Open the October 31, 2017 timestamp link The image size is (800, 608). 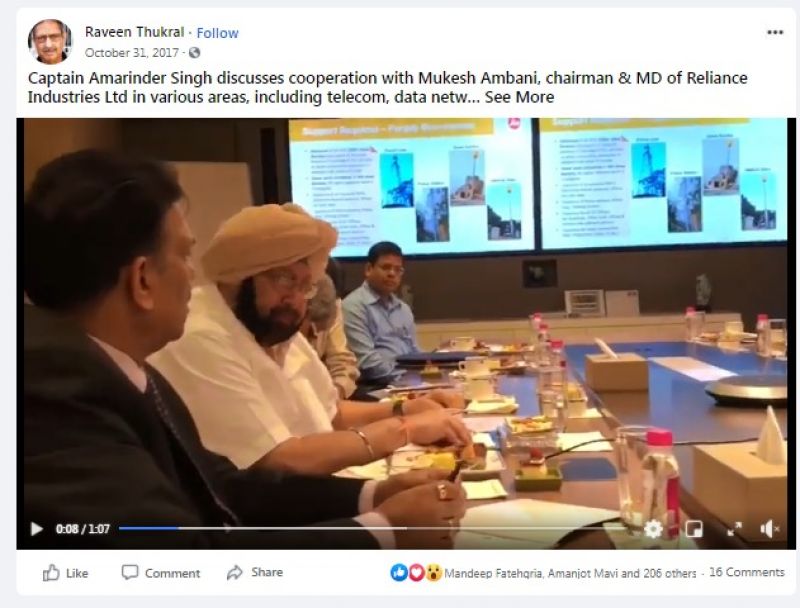[x=132, y=53]
